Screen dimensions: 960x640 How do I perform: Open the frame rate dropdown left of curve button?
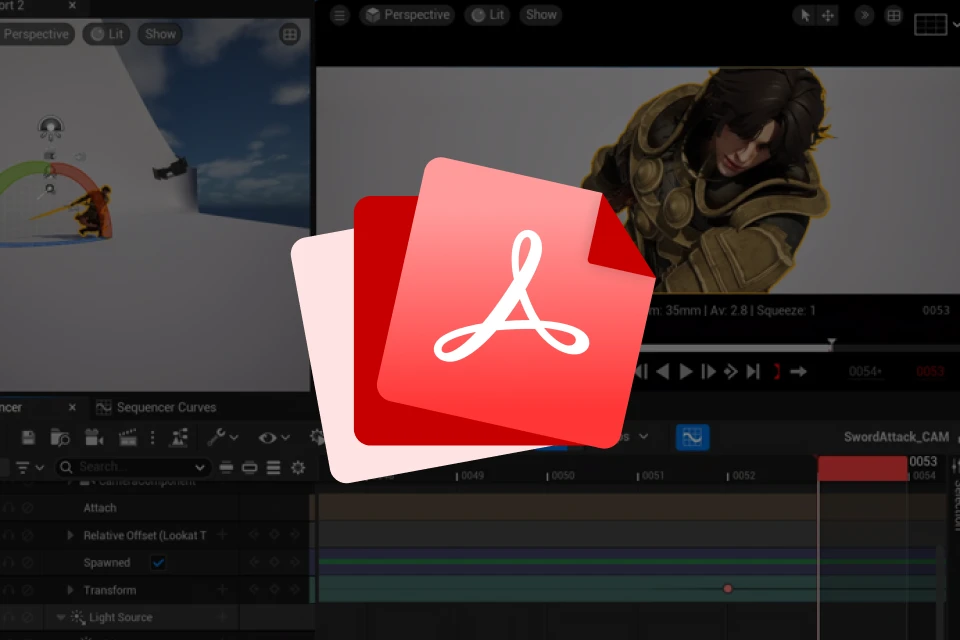pos(643,437)
